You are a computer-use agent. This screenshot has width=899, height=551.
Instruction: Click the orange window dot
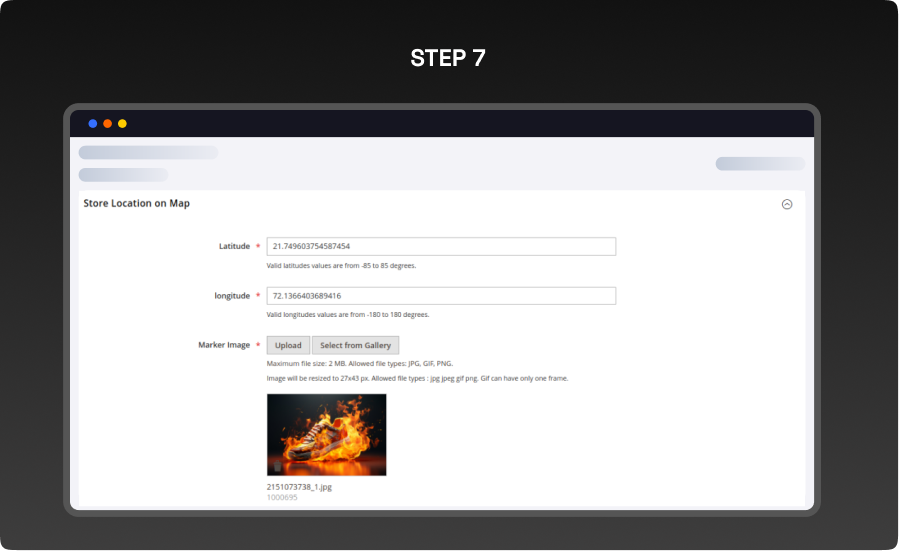pos(107,124)
